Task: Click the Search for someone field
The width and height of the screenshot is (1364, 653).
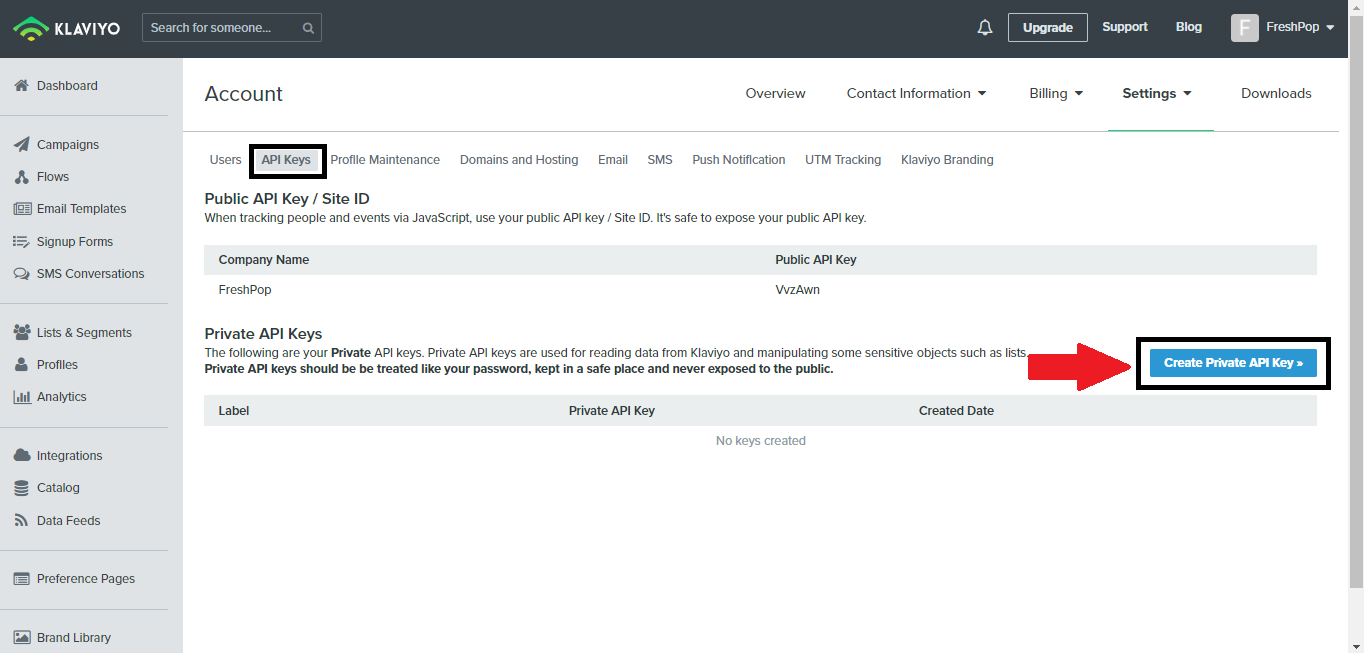Action: pos(232,28)
